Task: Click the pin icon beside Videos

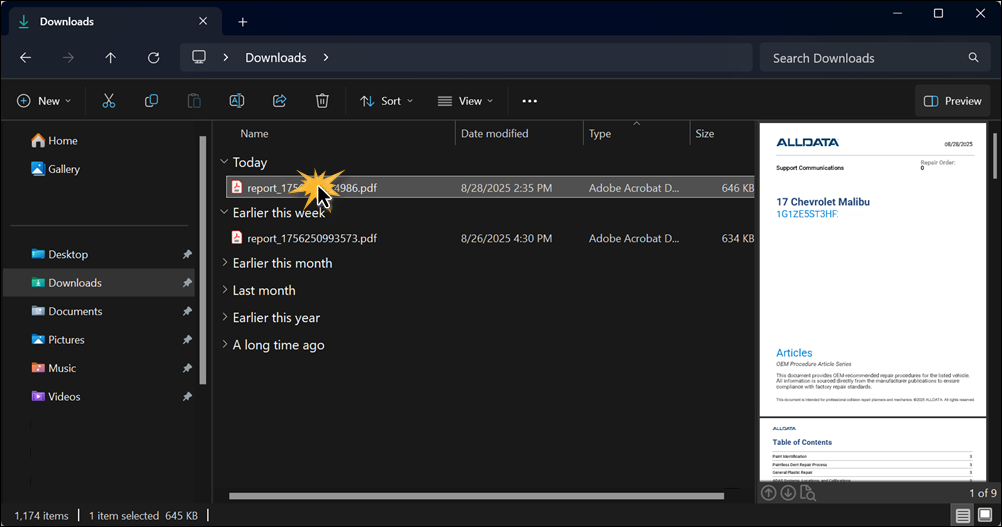Action: point(187,397)
